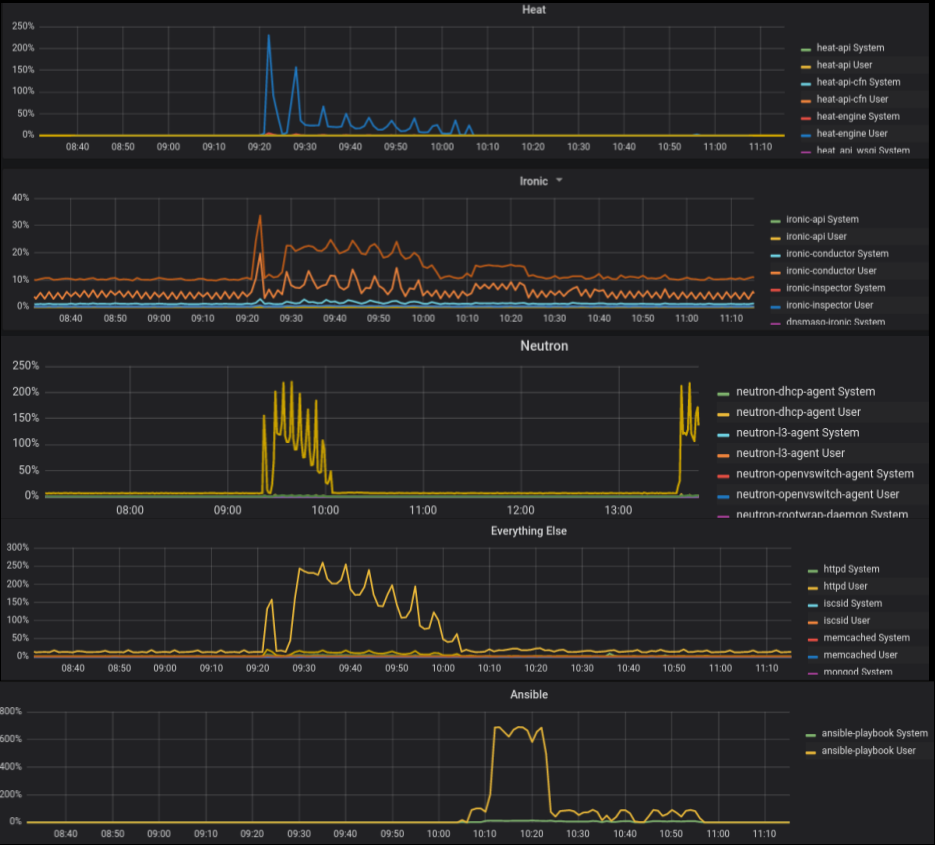Select ironic-inspector System legend entry
The image size is (935, 845).
[x=829, y=288]
